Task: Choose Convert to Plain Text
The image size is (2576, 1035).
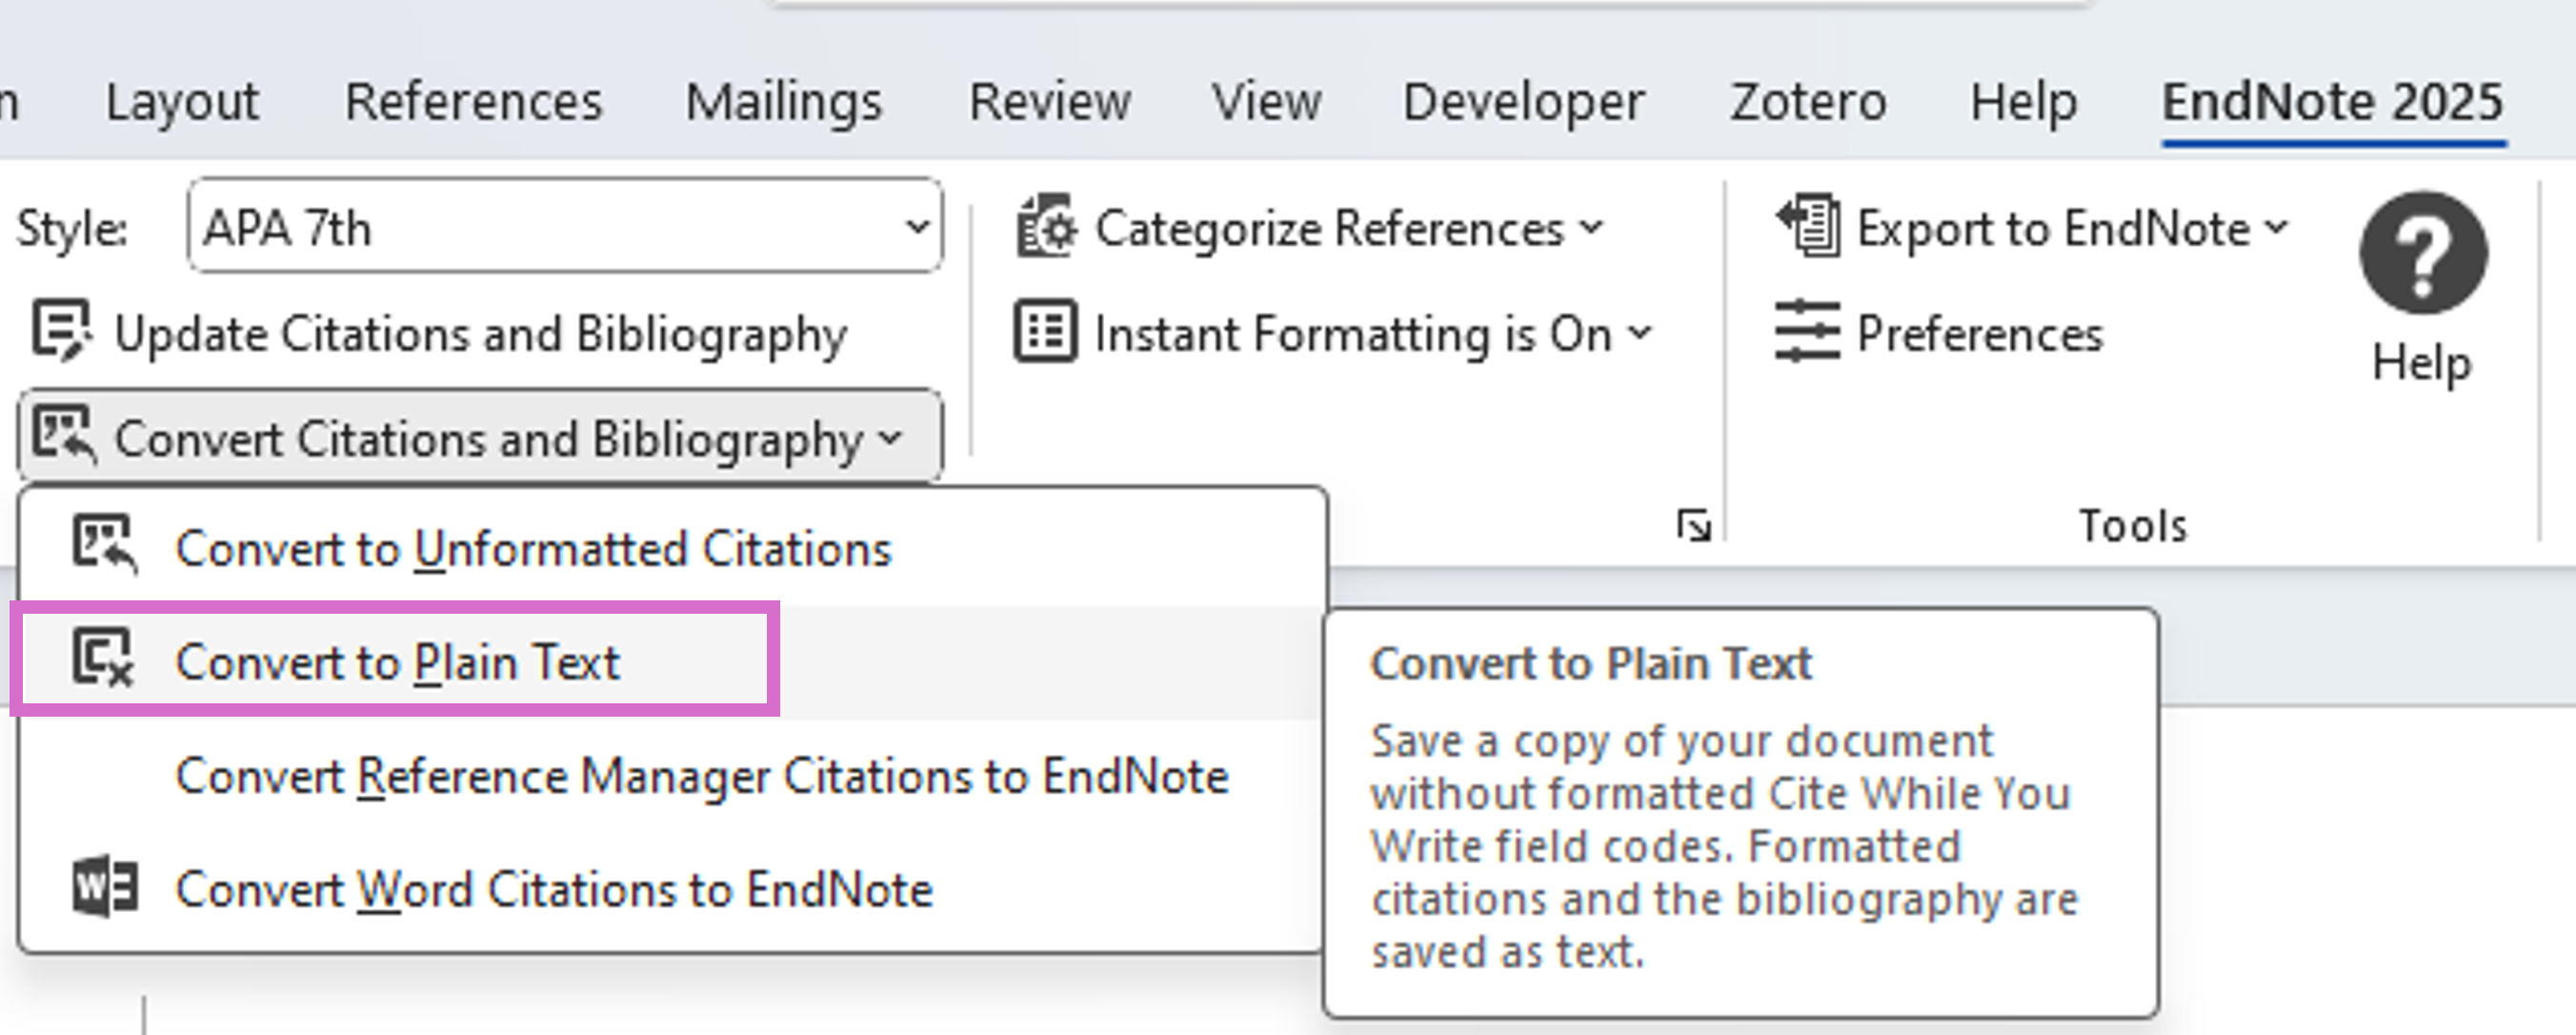Action: coord(398,662)
